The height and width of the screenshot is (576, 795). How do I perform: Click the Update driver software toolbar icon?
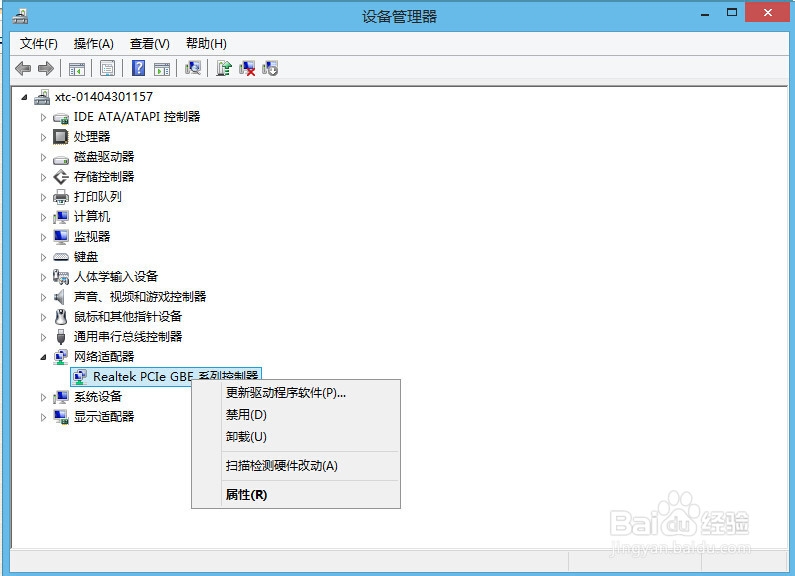tap(224, 68)
